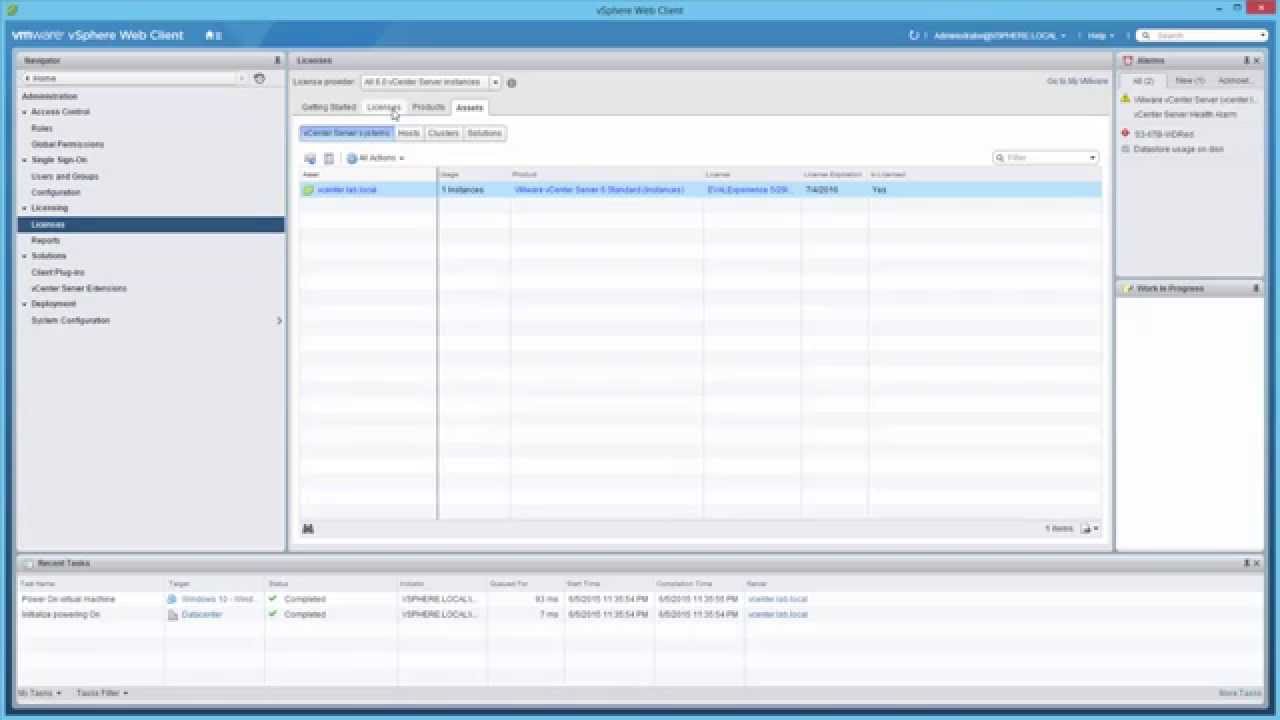Click the assign license icon above asset table
This screenshot has width=1280, height=720.
tap(310, 158)
